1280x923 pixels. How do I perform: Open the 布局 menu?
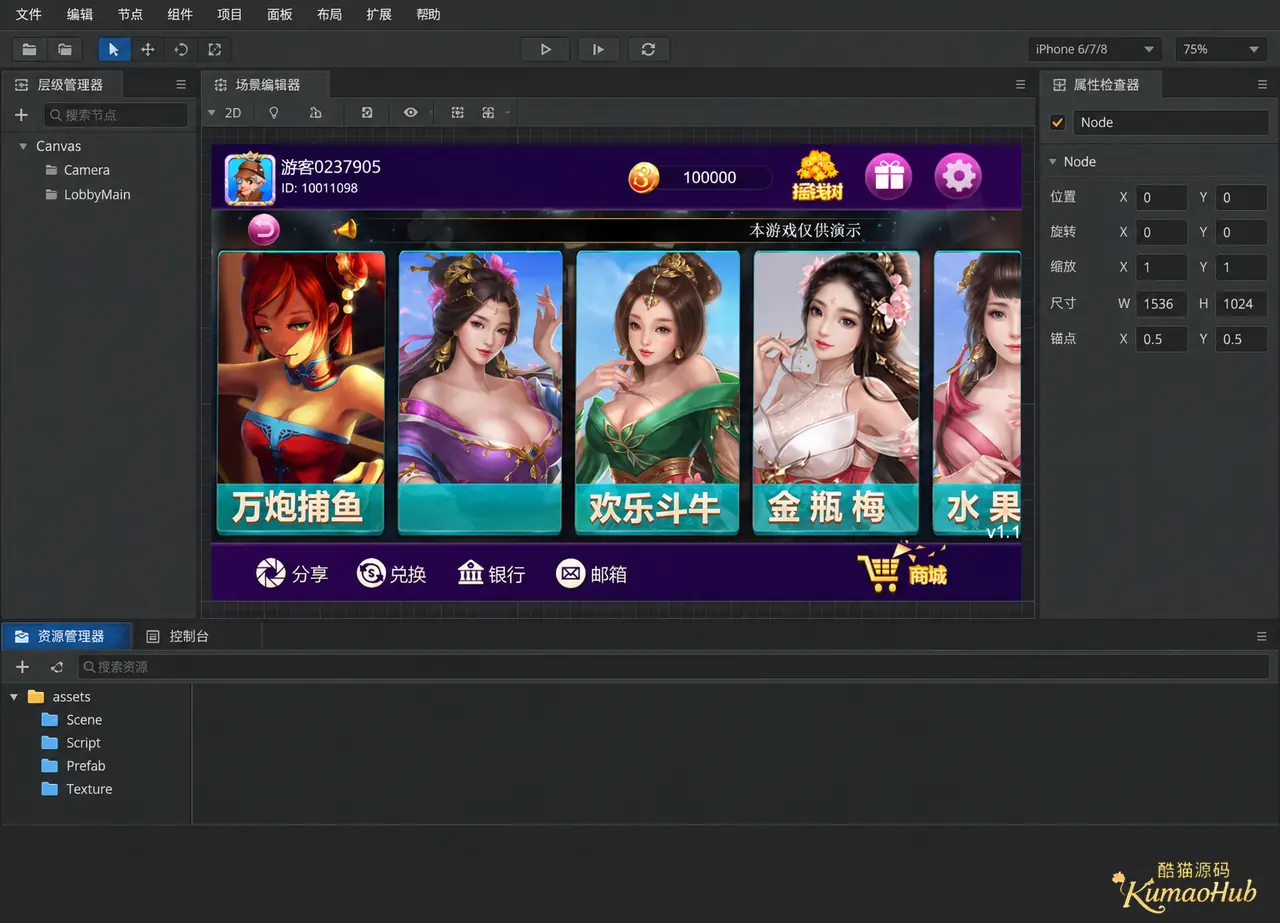(x=329, y=15)
